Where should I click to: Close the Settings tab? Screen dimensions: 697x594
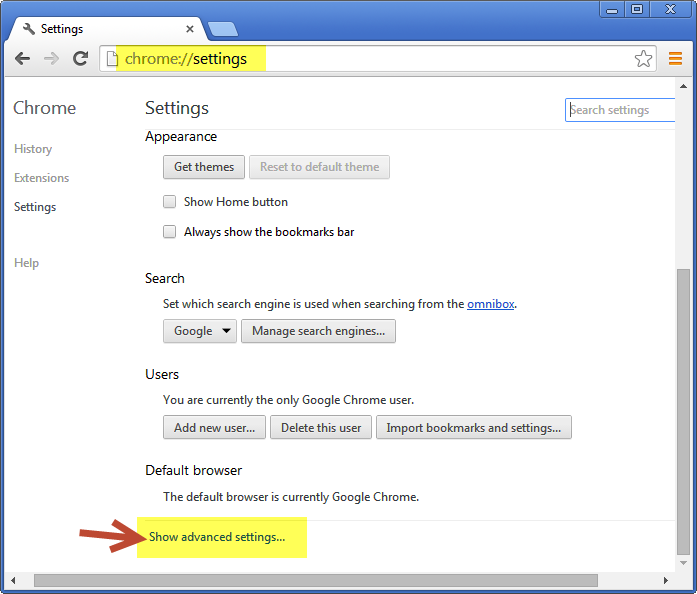pos(190,29)
